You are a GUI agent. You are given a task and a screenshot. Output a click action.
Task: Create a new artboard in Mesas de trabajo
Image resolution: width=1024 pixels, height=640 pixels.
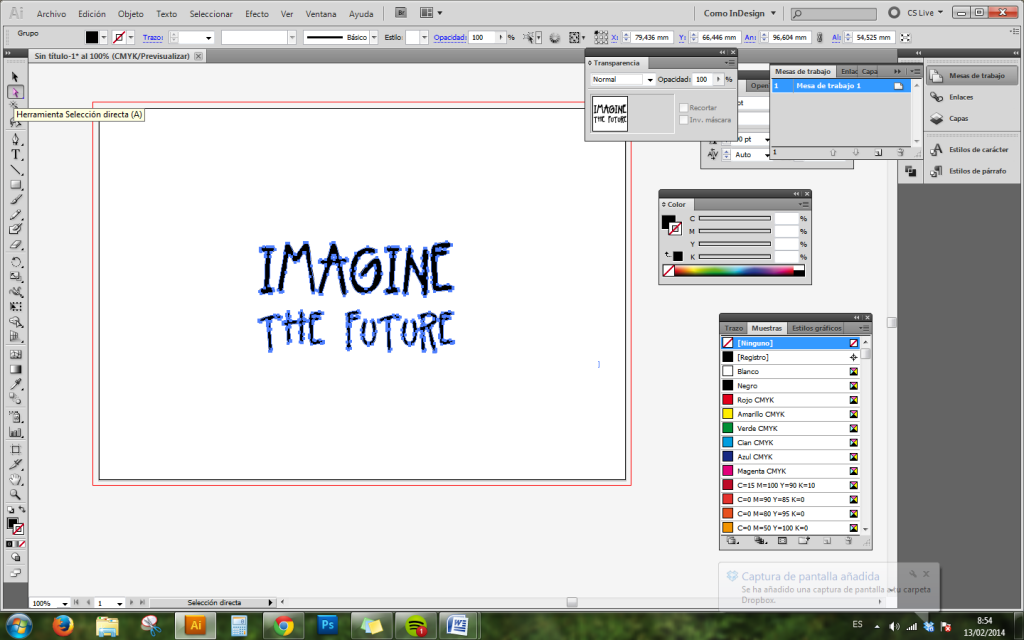click(879, 152)
